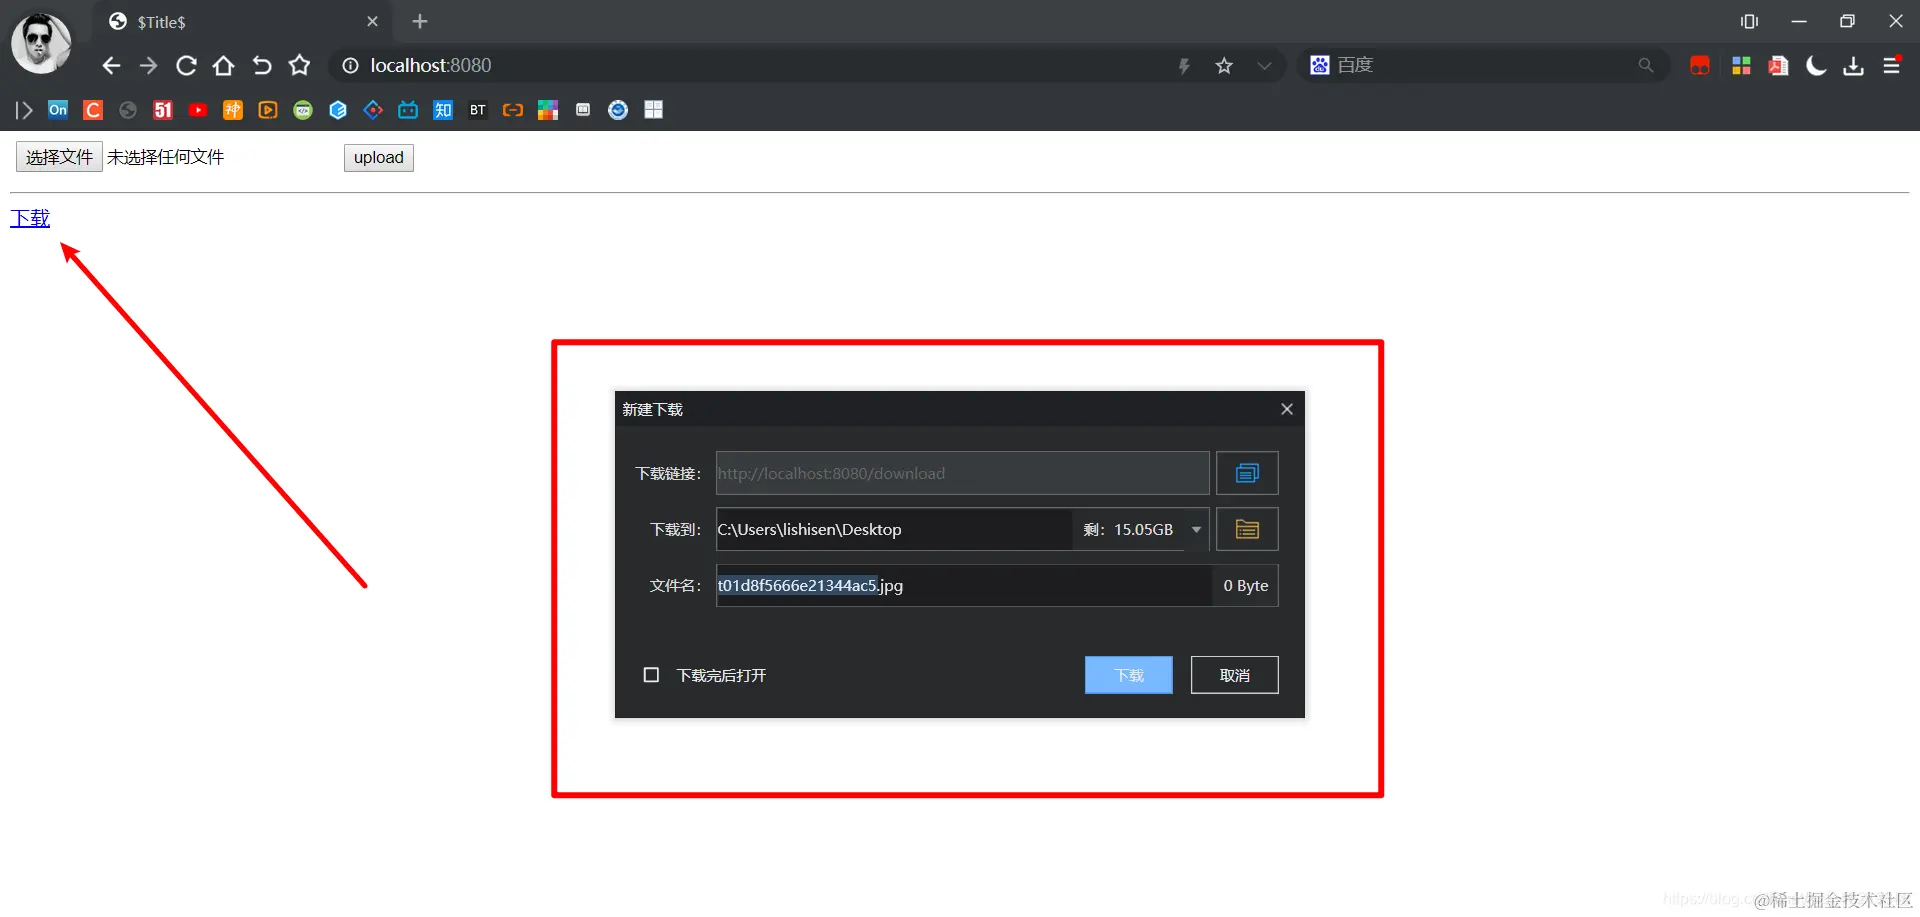The image size is (1920, 917).
Task: Click the 下载 link on the page
Action: point(30,218)
